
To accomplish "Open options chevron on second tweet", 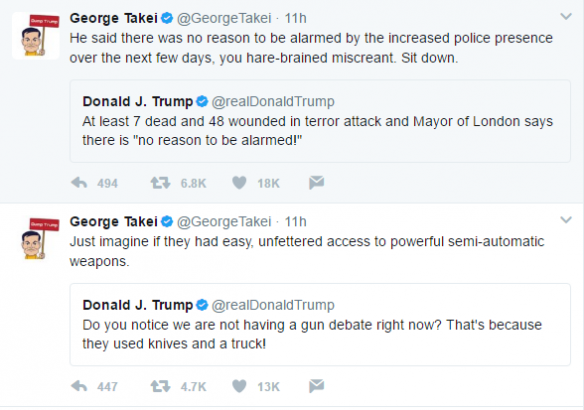I will point(566,220).
